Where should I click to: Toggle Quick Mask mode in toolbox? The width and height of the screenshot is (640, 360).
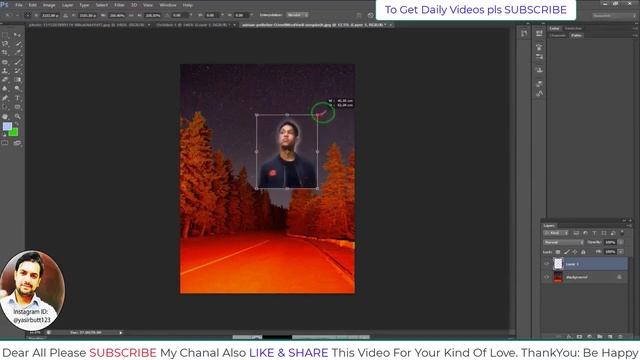4,143
